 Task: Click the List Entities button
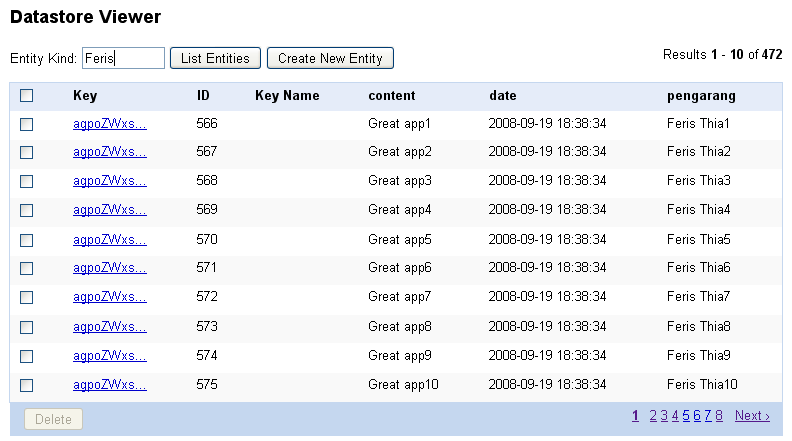(x=215, y=58)
